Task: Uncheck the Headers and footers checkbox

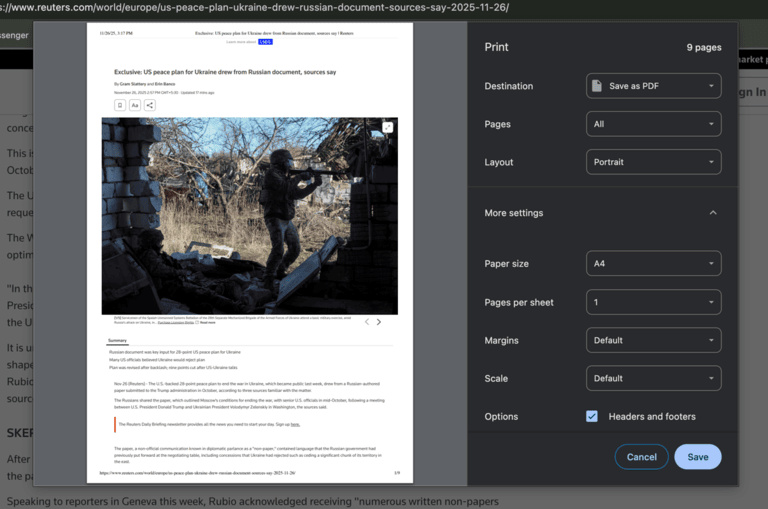Action: [592, 416]
